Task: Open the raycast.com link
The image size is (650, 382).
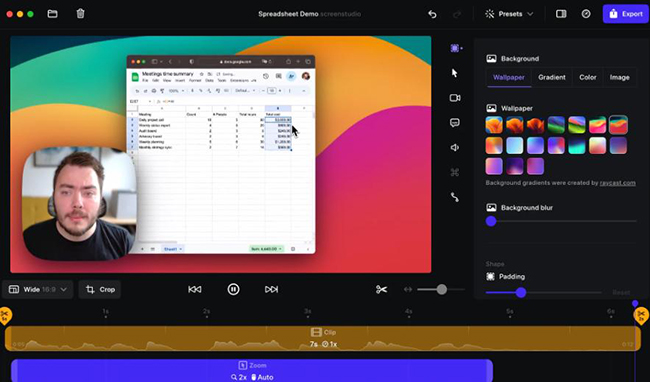Action: click(617, 183)
